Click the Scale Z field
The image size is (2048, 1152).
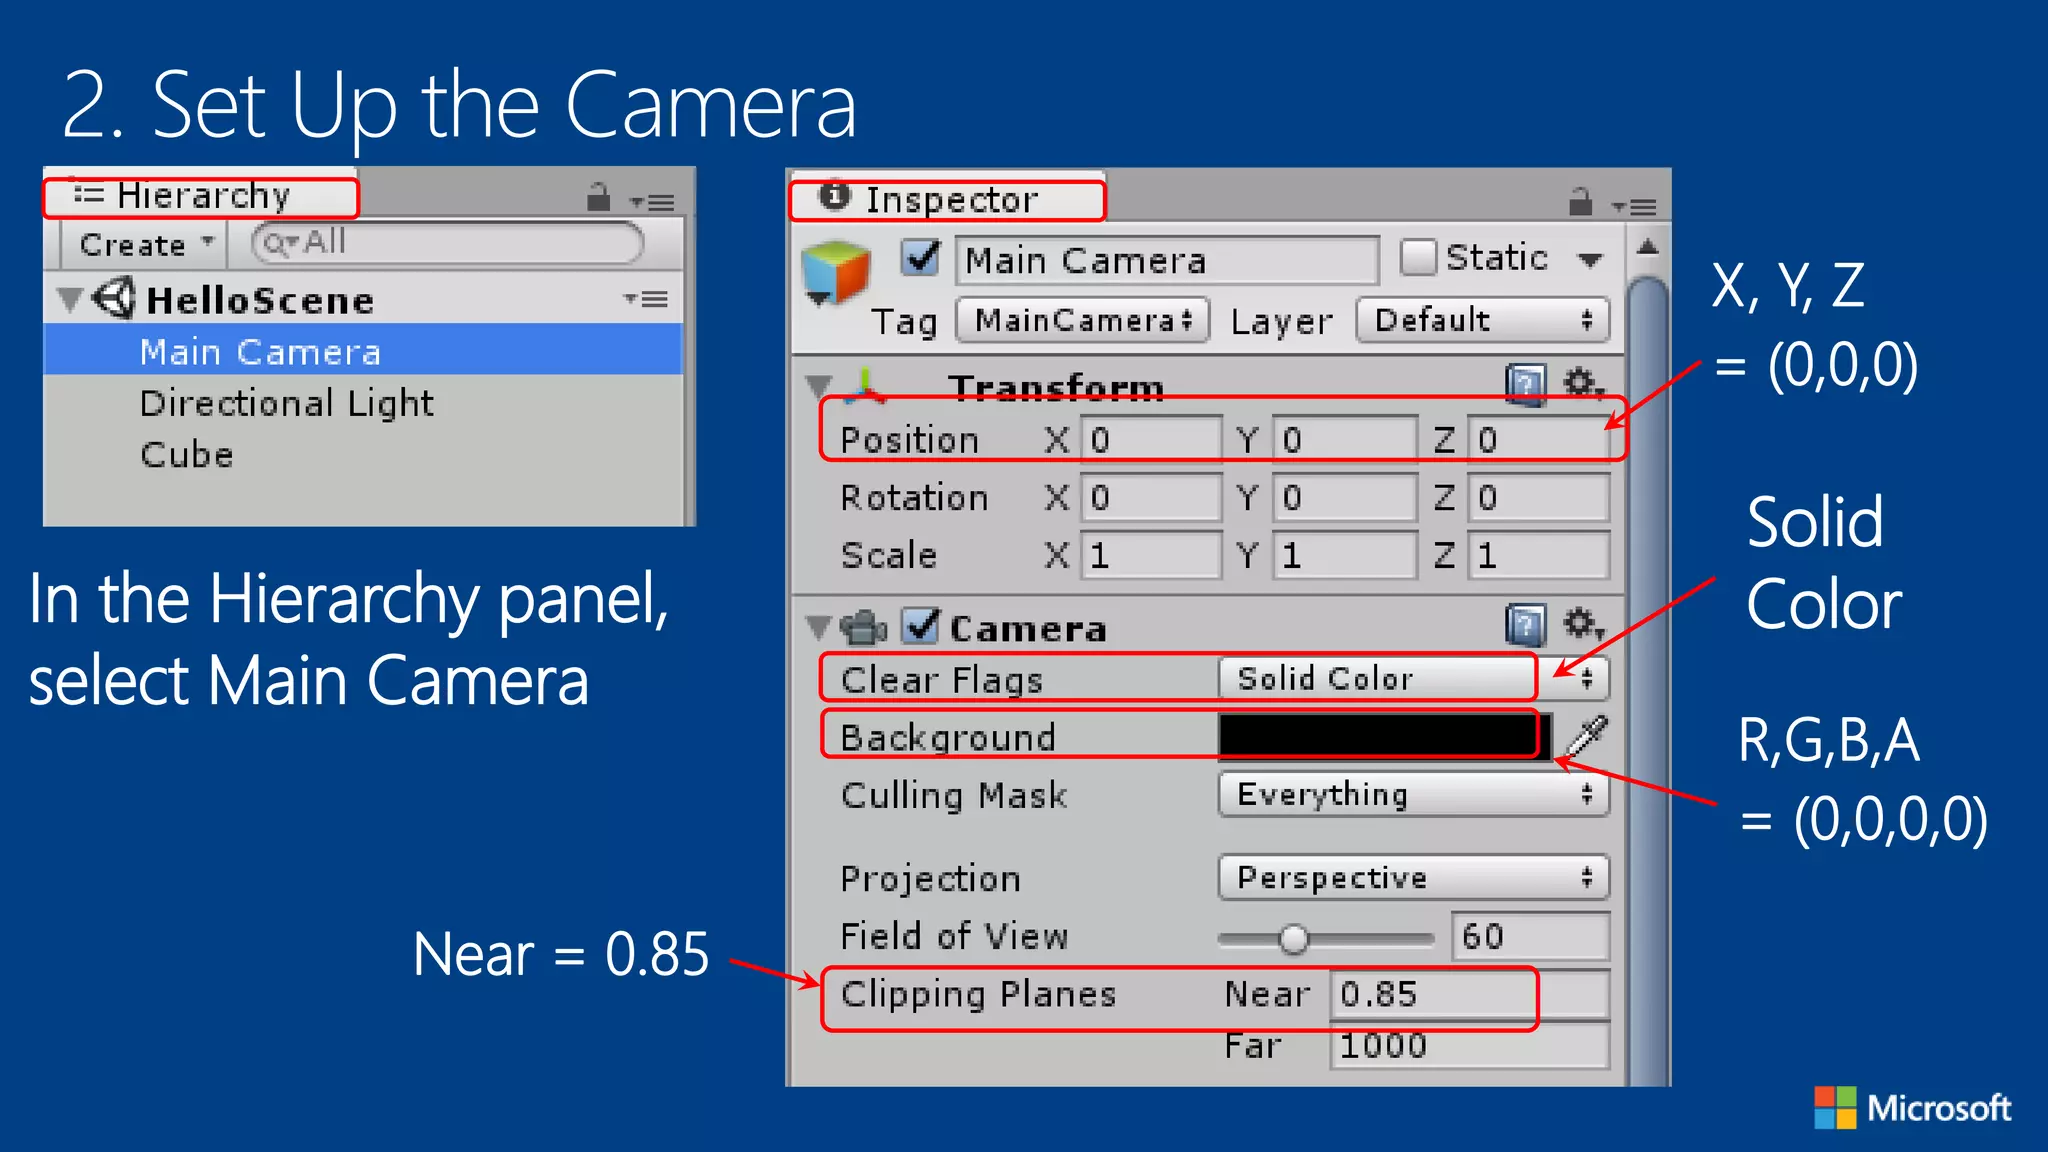pyautogui.click(x=1539, y=555)
